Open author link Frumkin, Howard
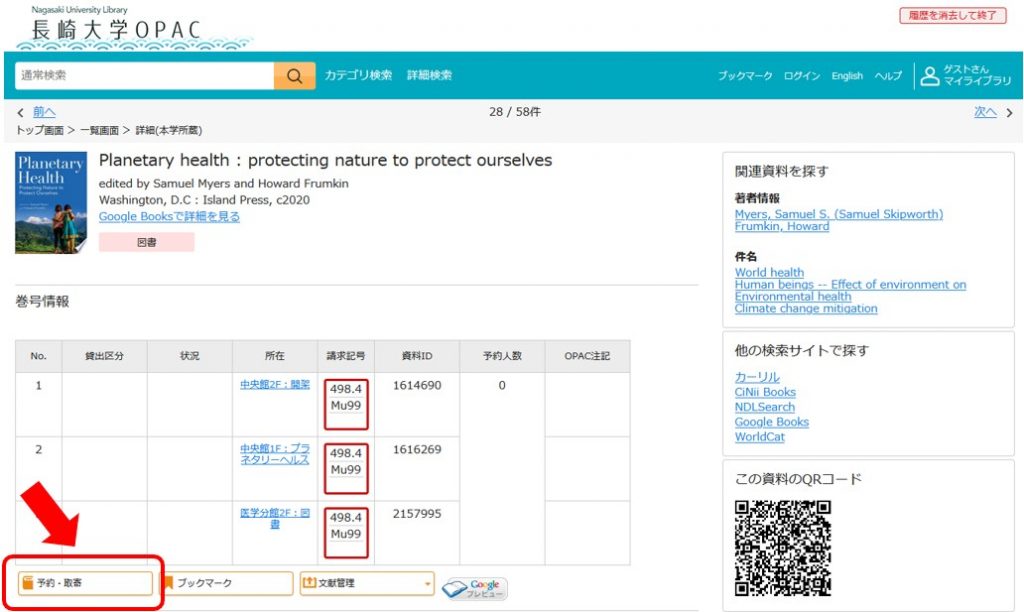The height and width of the screenshot is (612, 1024). click(781, 226)
